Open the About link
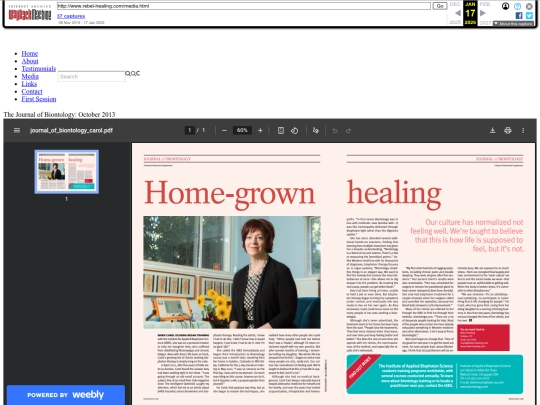 tap(30, 61)
